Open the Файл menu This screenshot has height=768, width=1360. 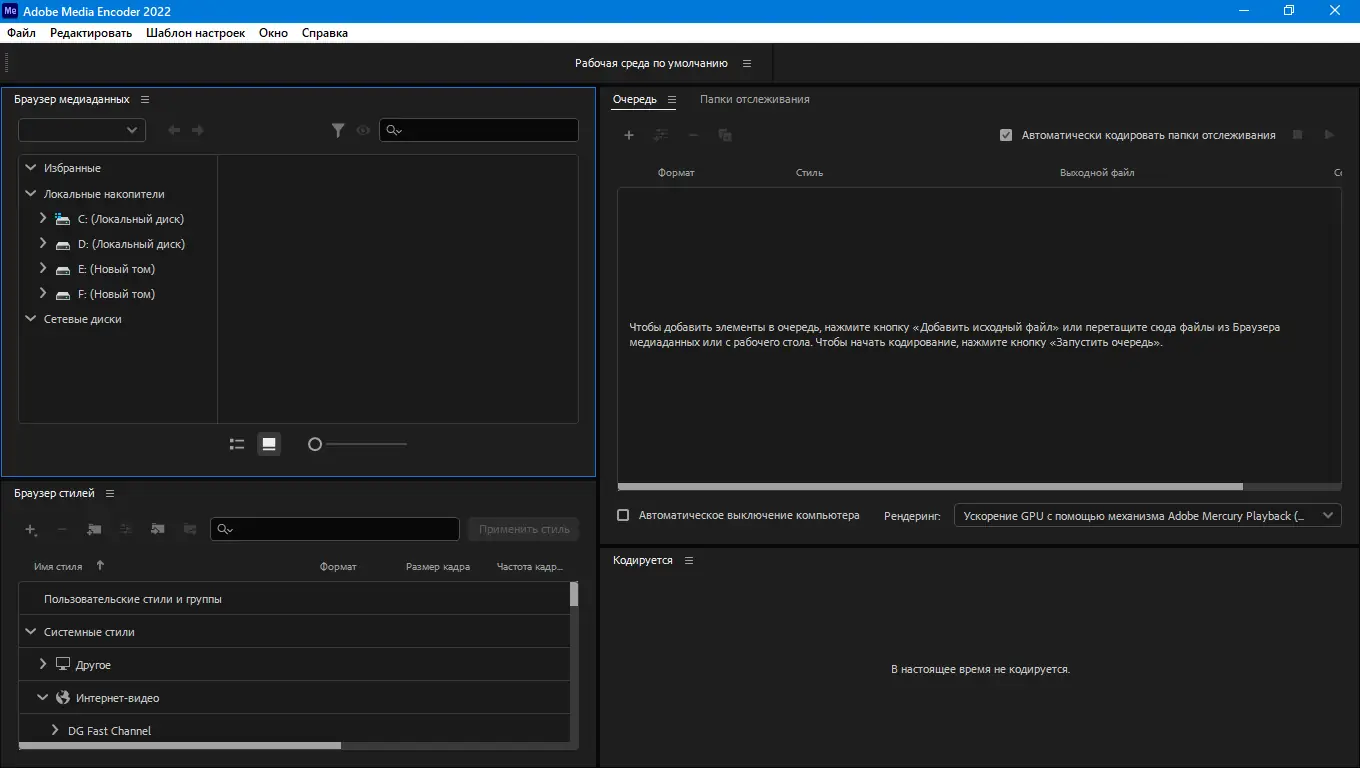tap(21, 33)
